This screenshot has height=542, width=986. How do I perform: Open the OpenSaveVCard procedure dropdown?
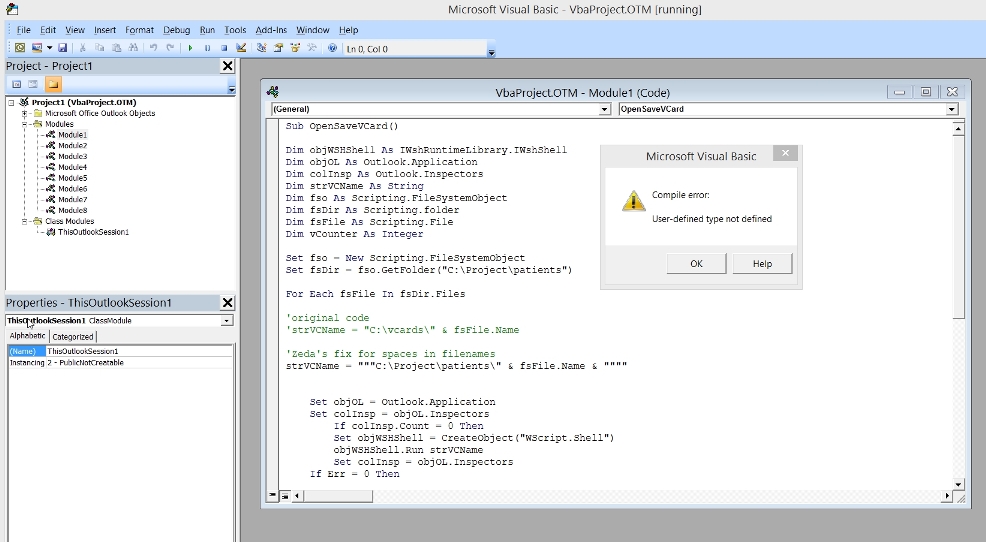tap(952, 109)
